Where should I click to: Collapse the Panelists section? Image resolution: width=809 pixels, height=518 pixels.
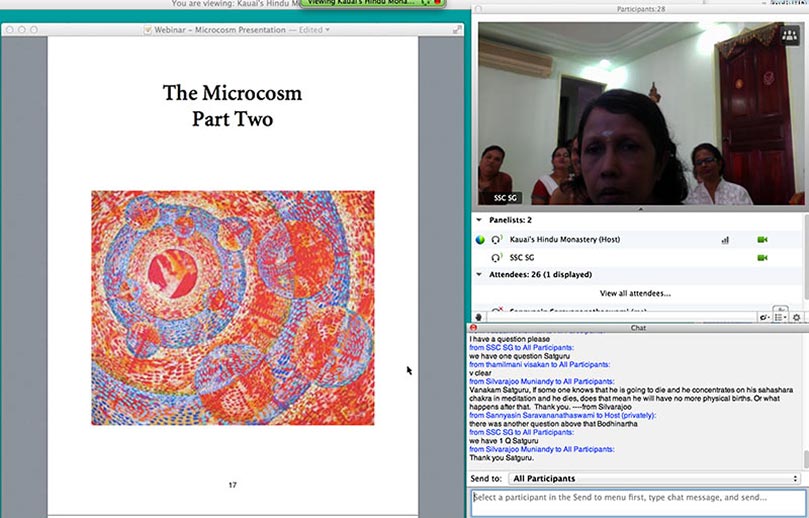(478, 219)
